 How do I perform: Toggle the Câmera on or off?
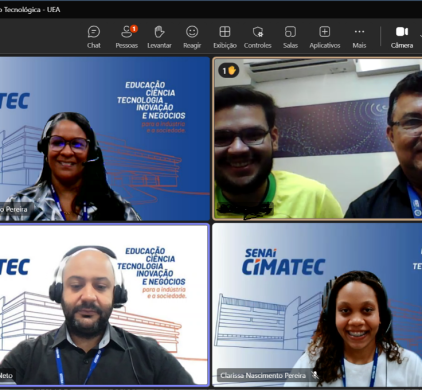[x=402, y=37]
